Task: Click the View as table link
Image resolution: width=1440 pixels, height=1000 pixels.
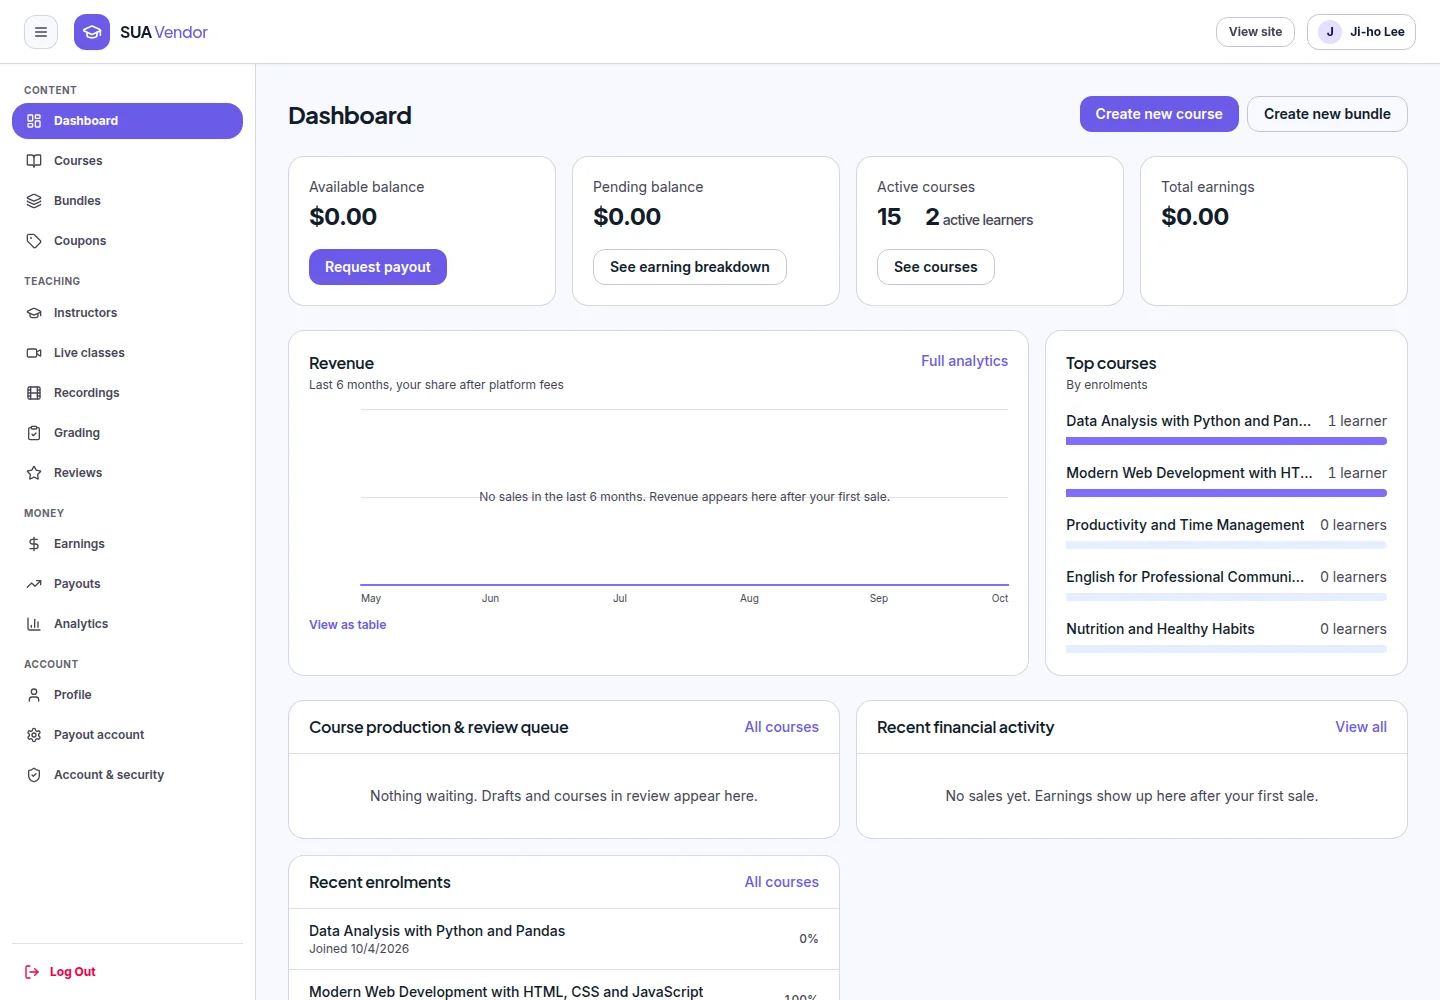Action: (x=348, y=625)
